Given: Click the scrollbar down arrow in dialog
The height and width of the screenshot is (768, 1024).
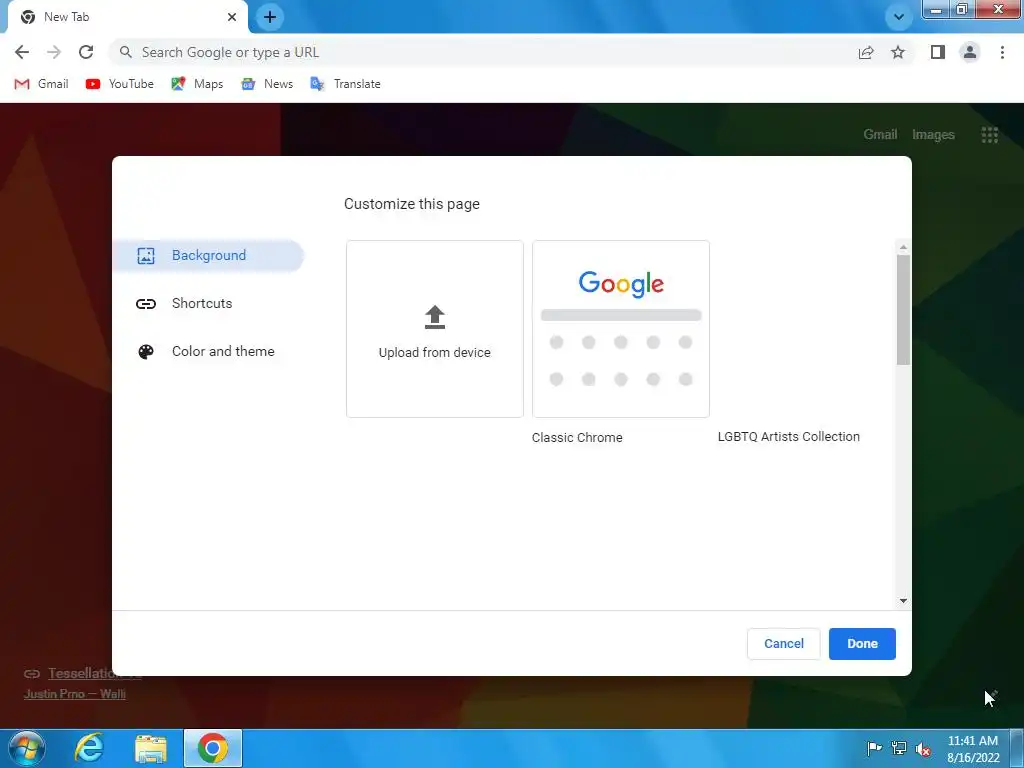Looking at the screenshot, I should pyautogui.click(x=903, y=601).
